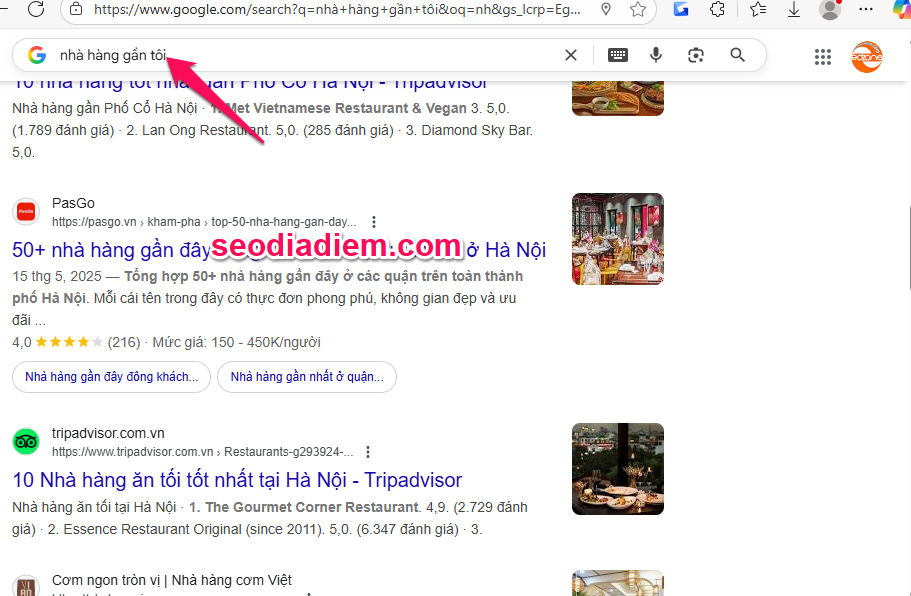
Task: Open the on-screen keyboard input tool
Action: coord(618,55)
